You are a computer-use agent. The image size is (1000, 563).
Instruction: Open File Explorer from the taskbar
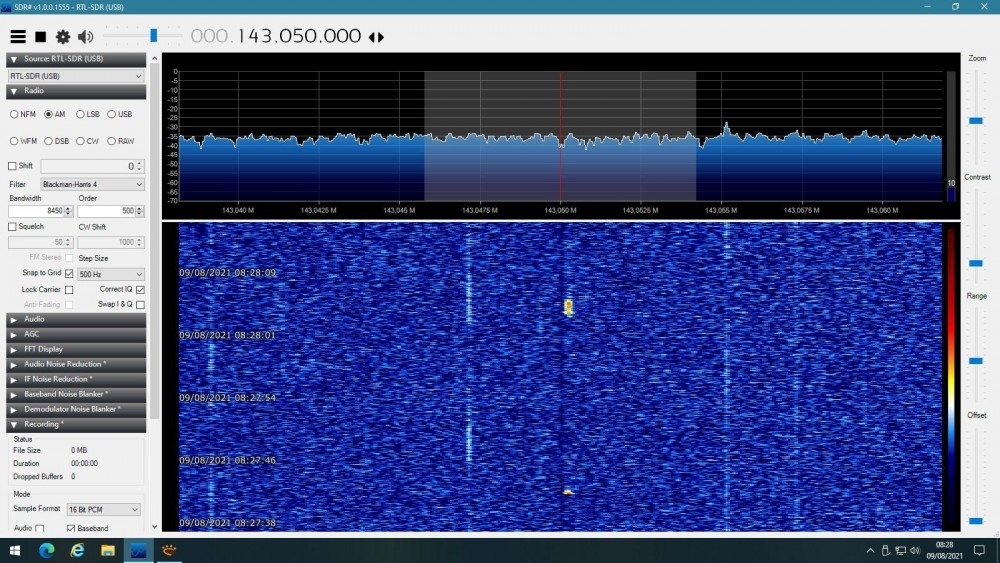[x=108, y=551]
